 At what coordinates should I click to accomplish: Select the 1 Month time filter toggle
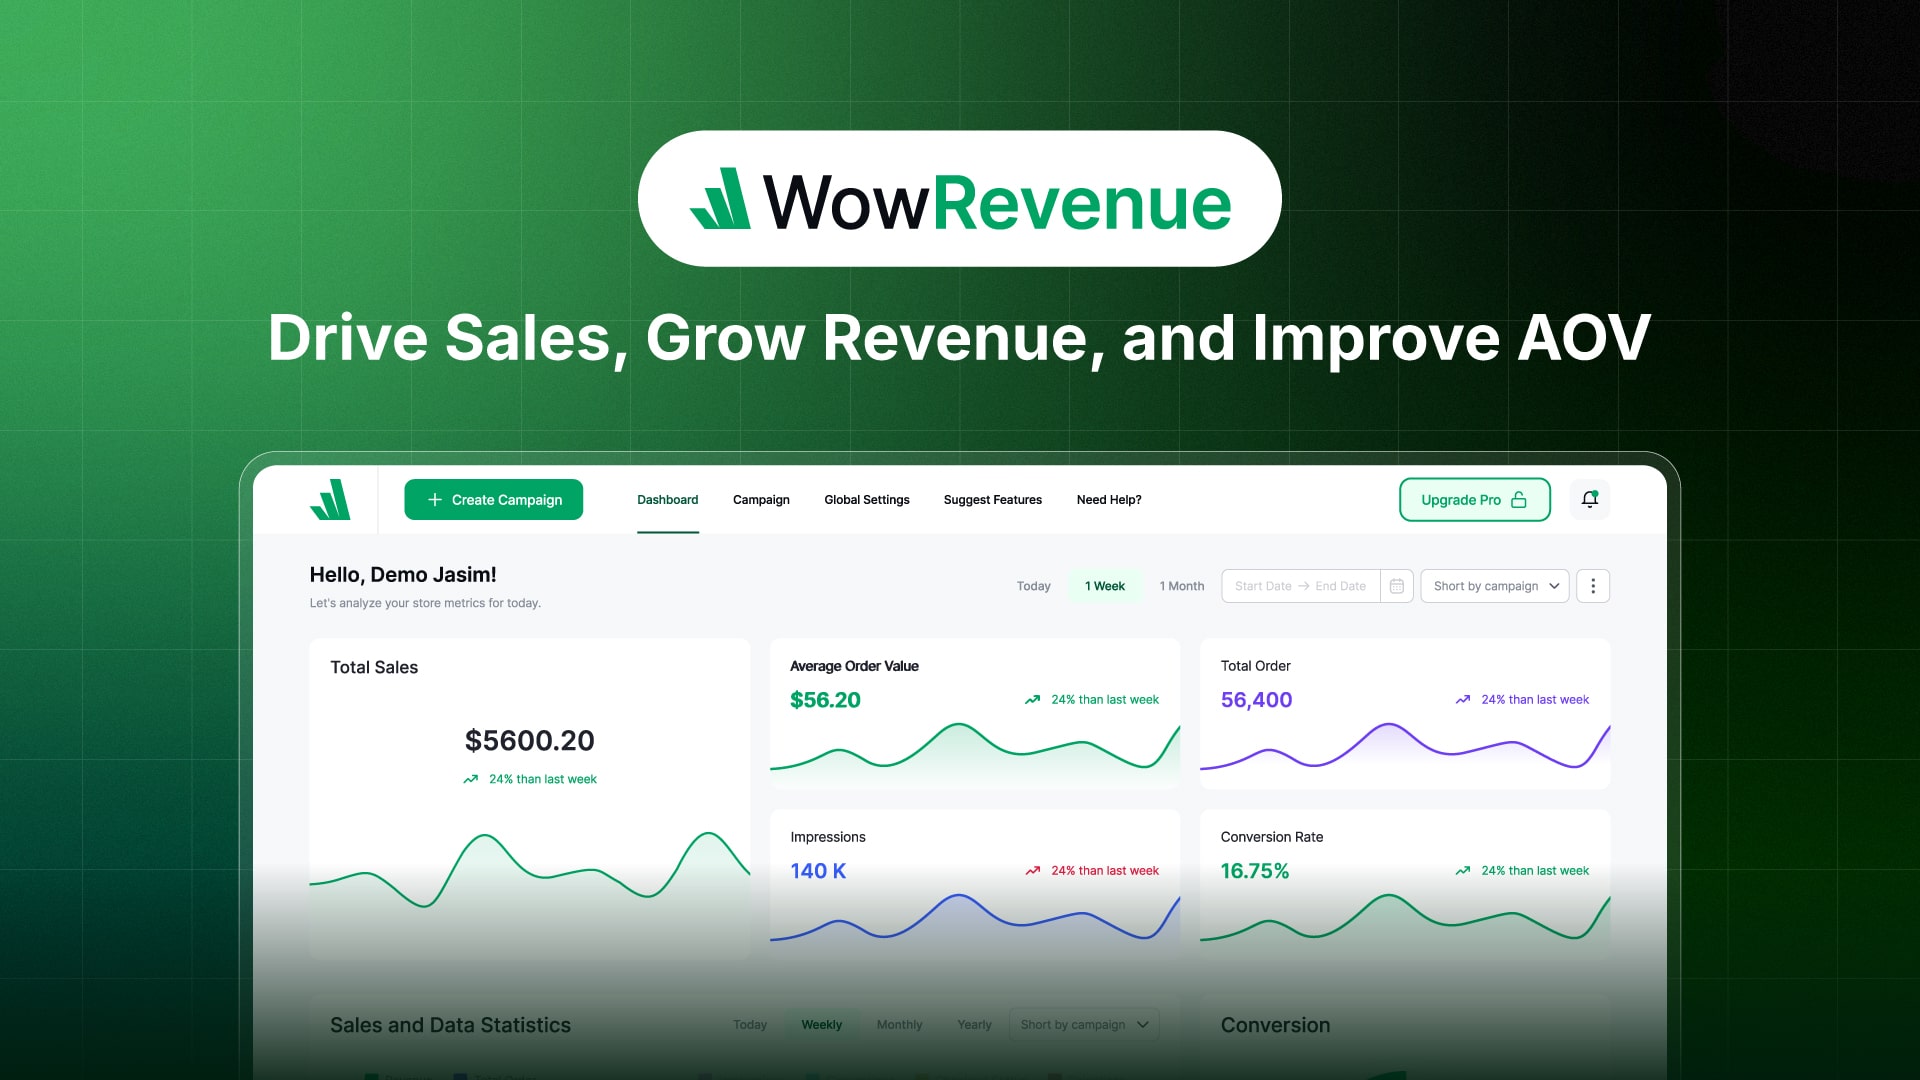click(x=1180, y=585)
